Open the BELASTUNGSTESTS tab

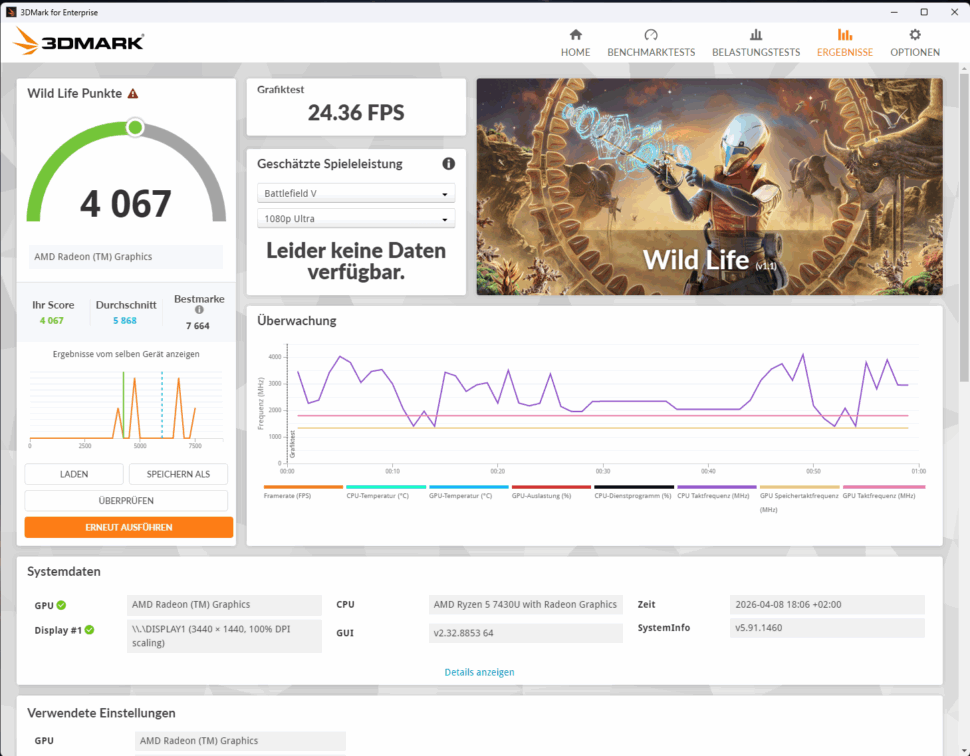(756, 43)
